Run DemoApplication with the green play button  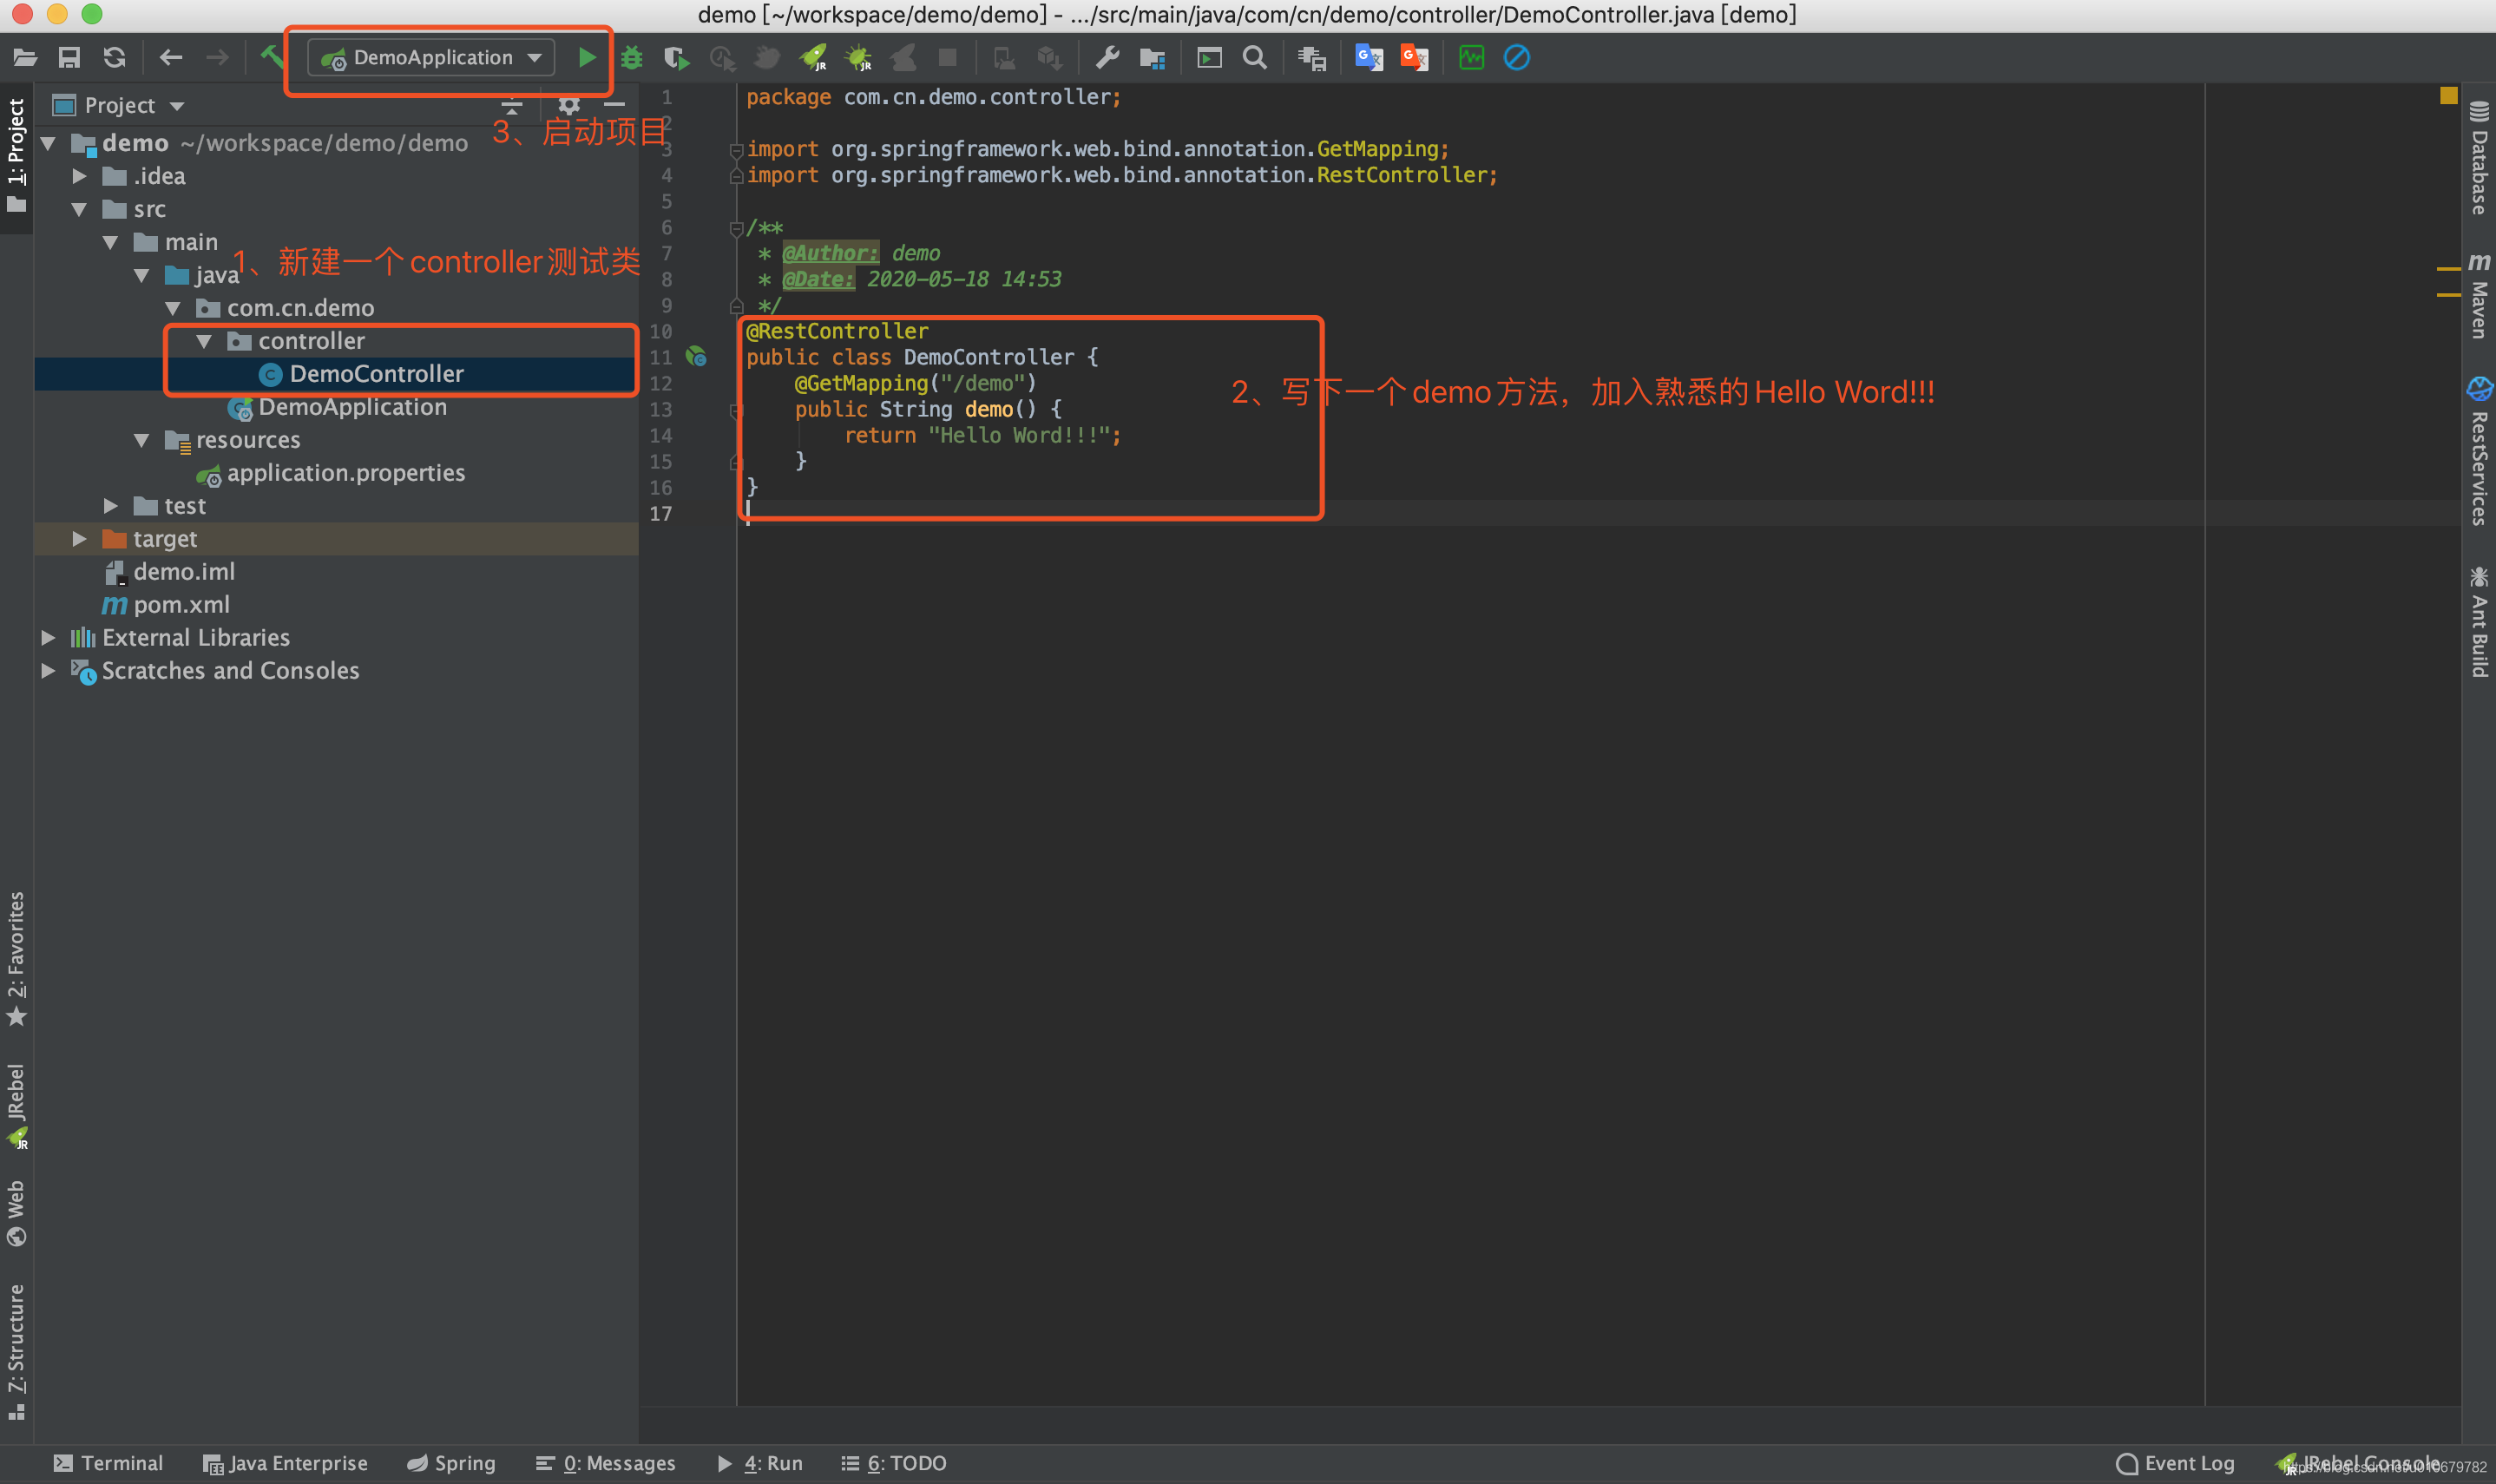(x=587, y=58)
